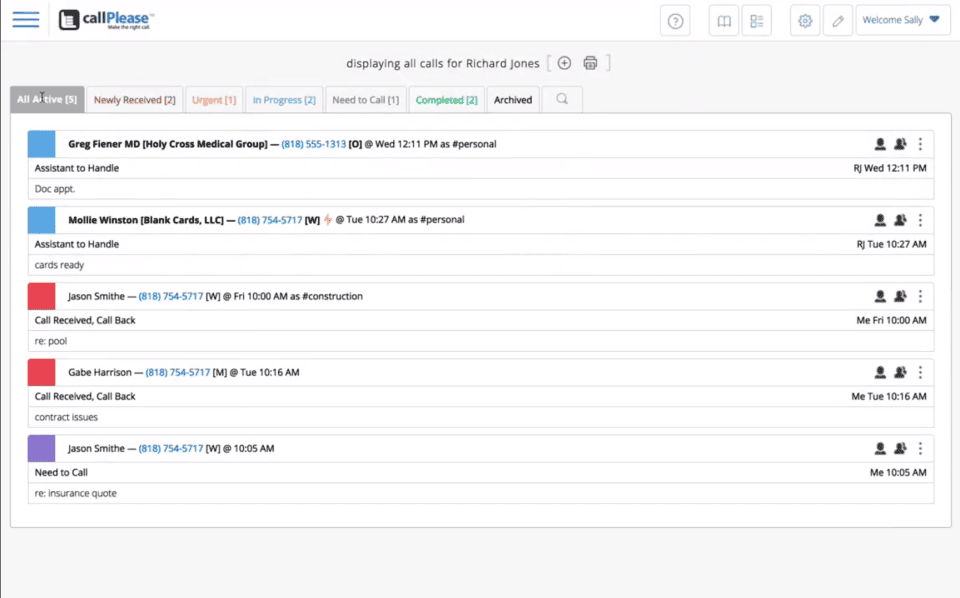Open three-dot menu on Greg Fiener row
This screenshot has height=598, width=960.
pyautogui.click(x=920, y=144)
